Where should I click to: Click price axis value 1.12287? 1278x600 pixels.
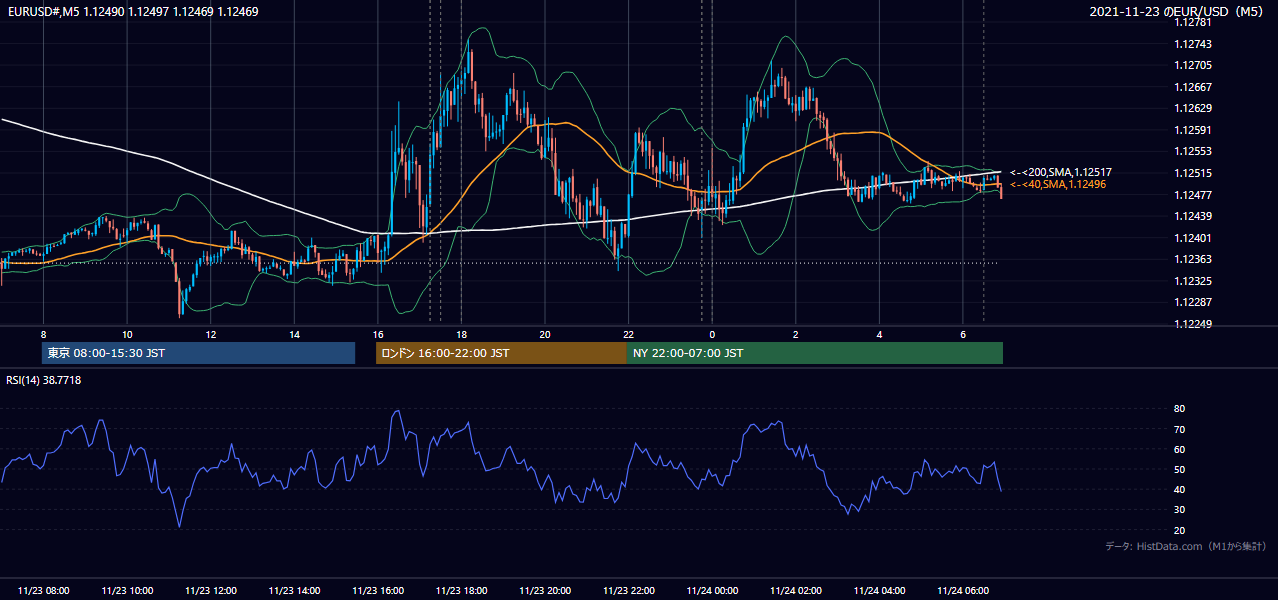click(x=1192, y=302)
